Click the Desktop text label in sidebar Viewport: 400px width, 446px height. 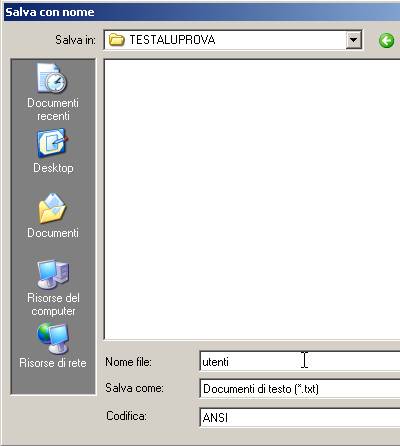coord(53,168)
